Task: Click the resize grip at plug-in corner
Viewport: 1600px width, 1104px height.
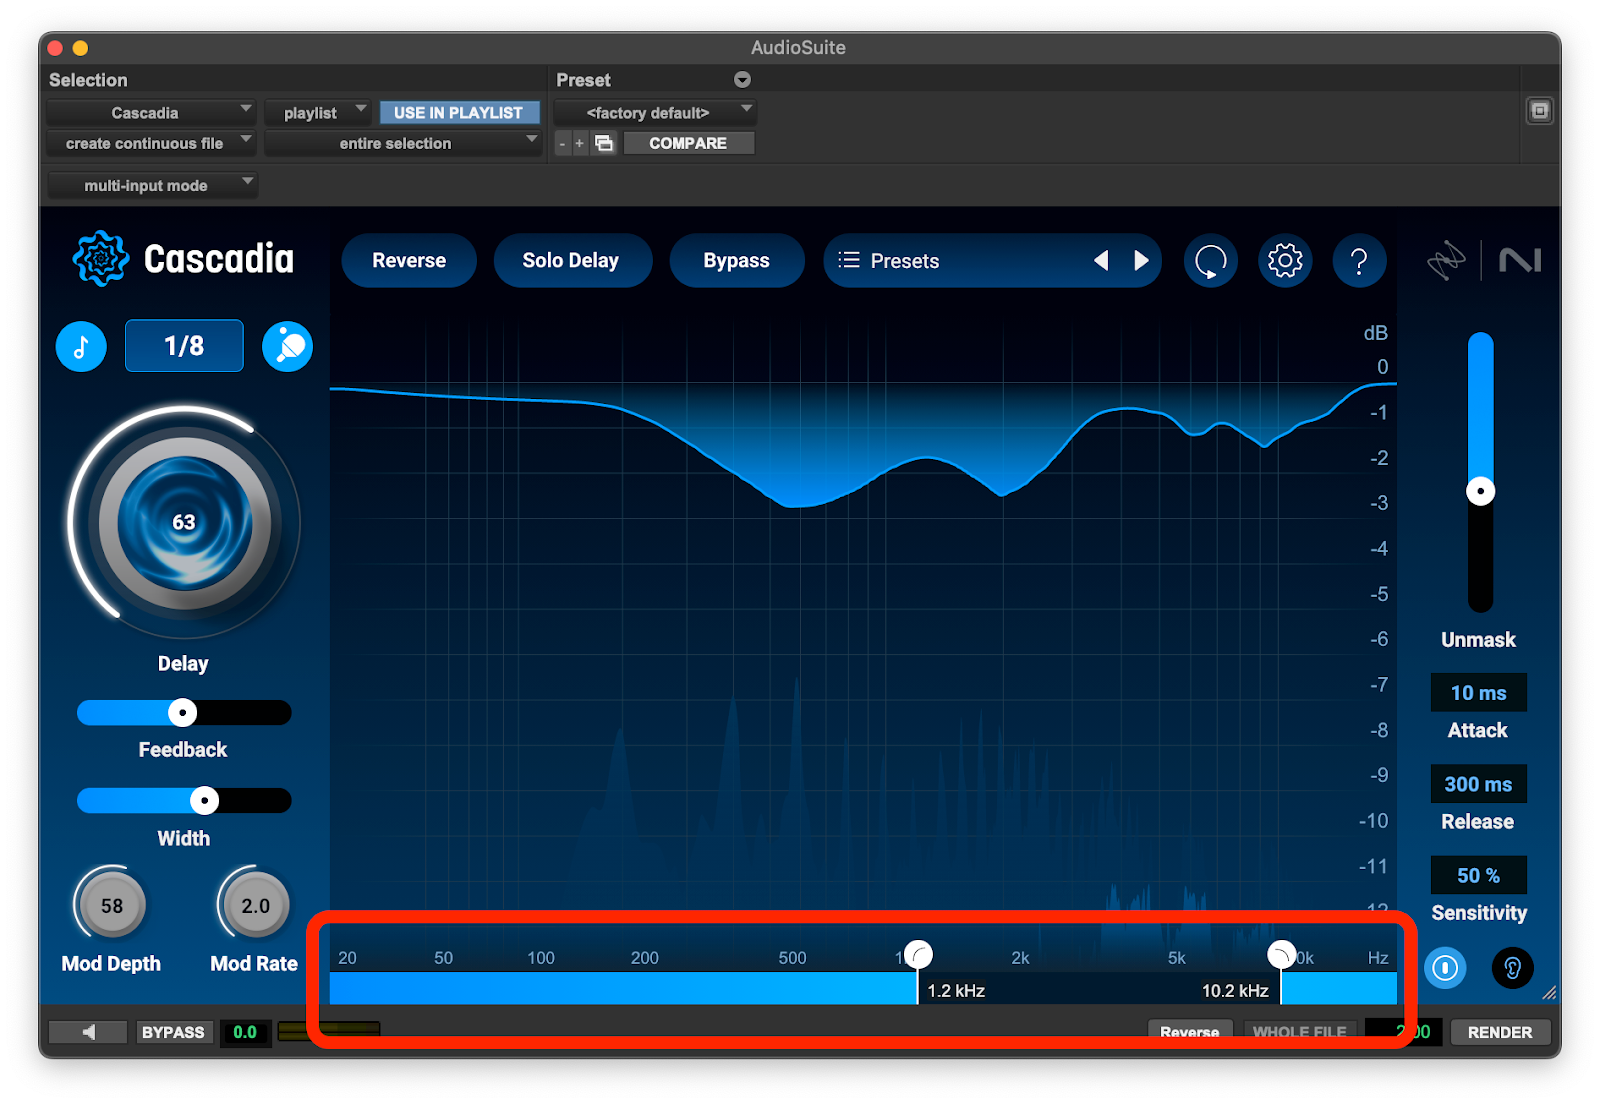Action: (x=1549, y=992)
